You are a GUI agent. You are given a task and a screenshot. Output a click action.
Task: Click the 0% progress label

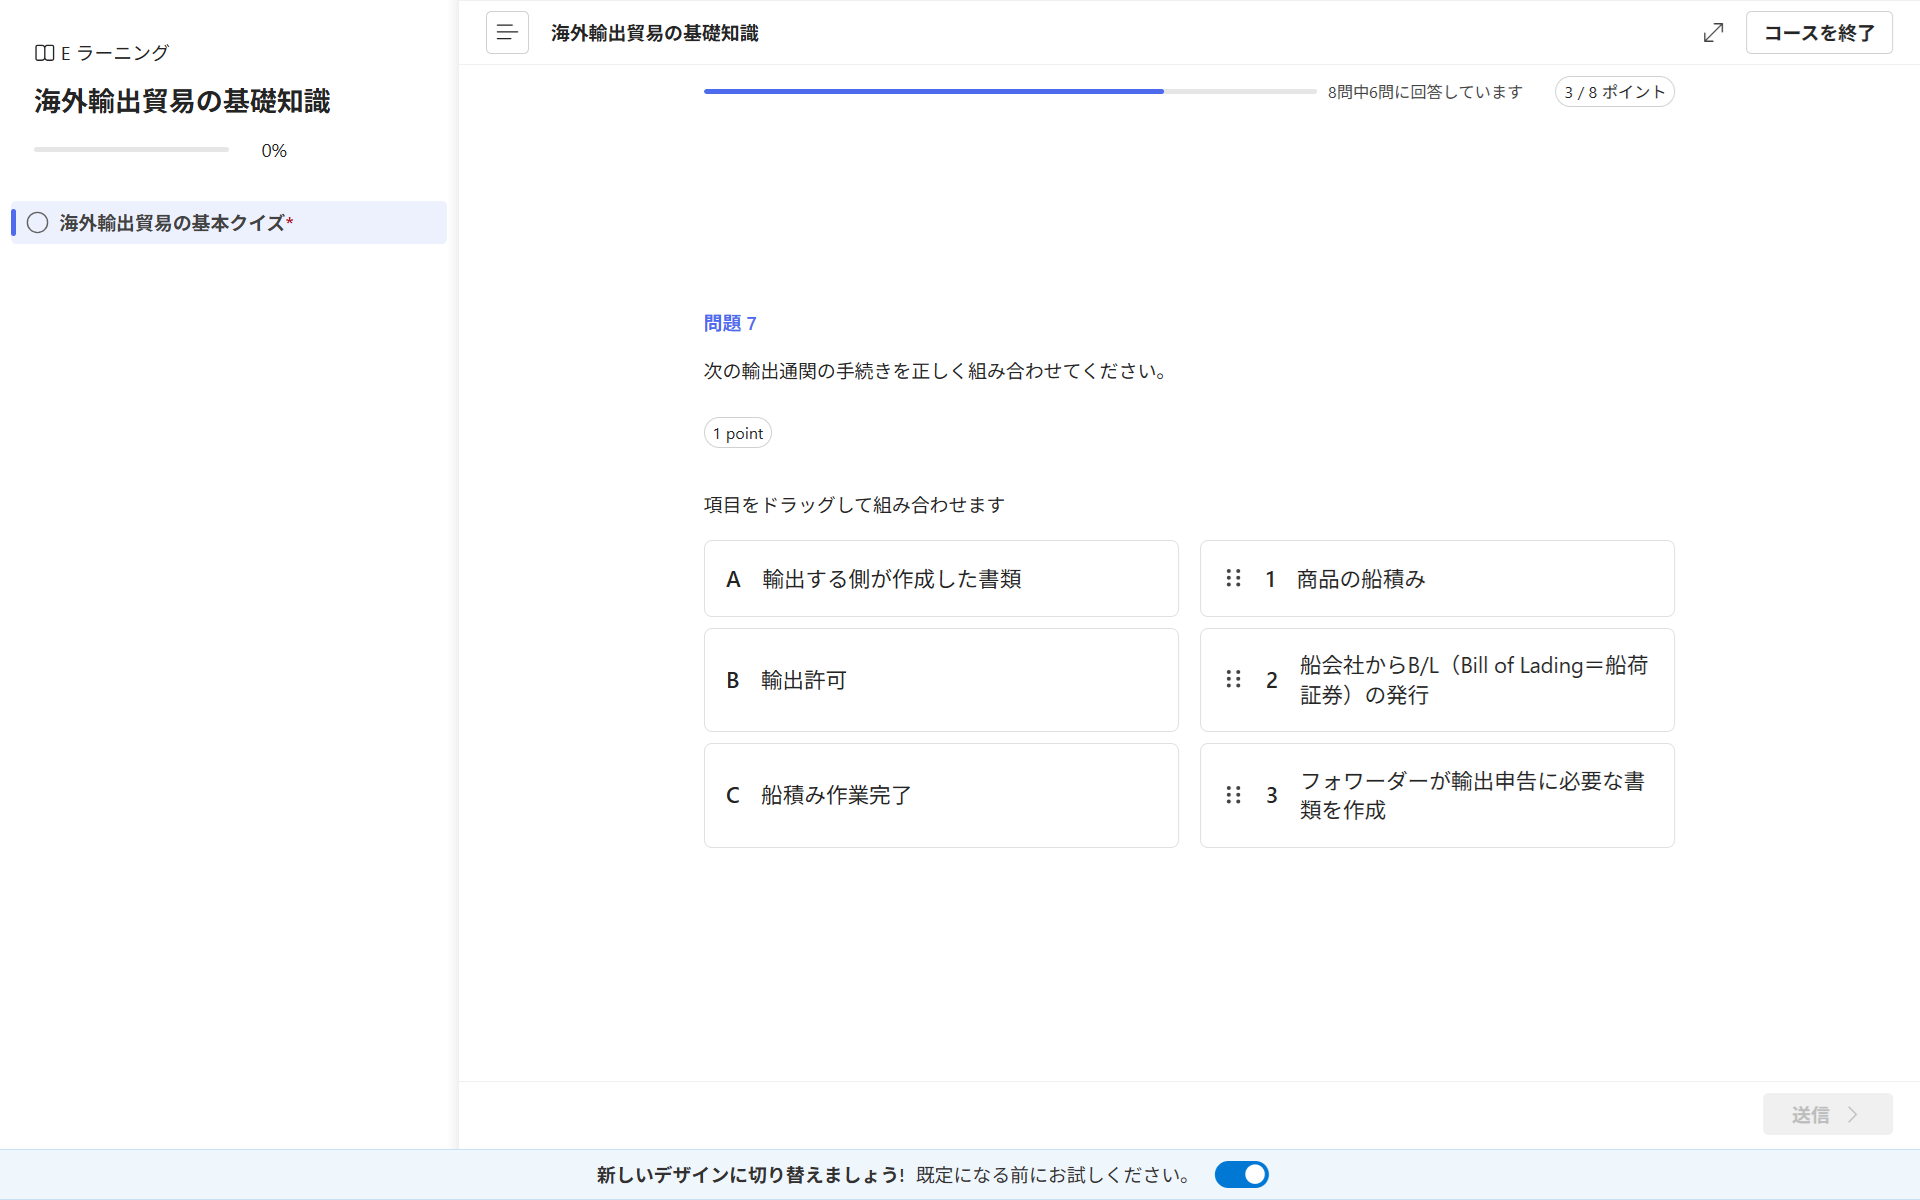click(x=274, y=151)
